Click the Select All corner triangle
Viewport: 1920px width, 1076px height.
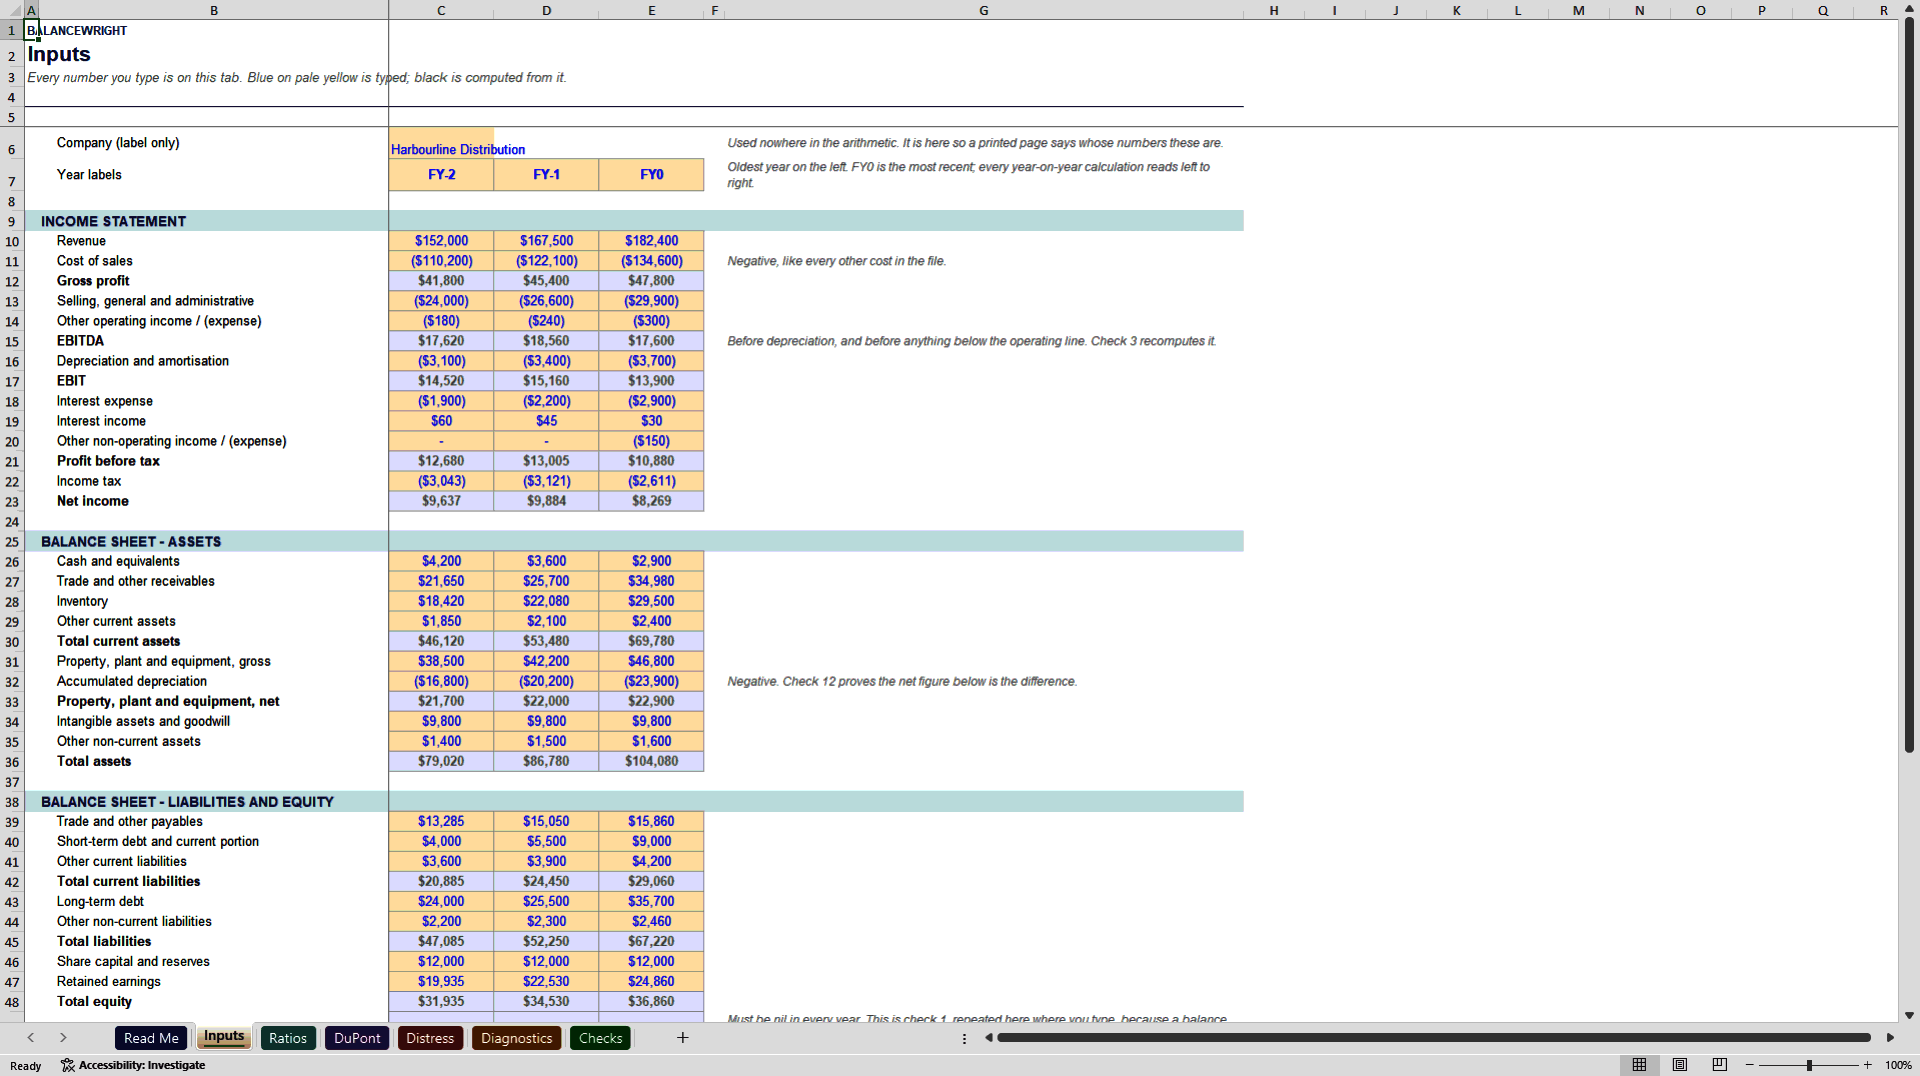coord(12,10)
